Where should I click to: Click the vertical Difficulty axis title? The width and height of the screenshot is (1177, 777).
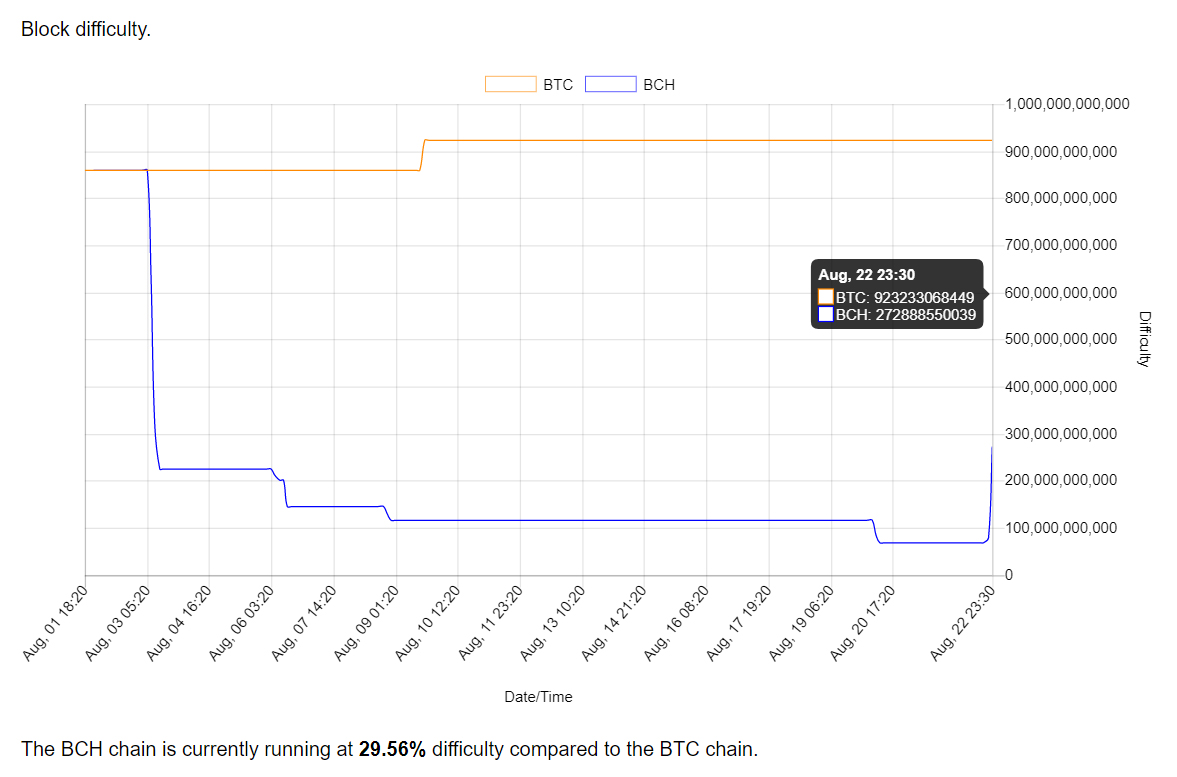[x=1145, y=339]
